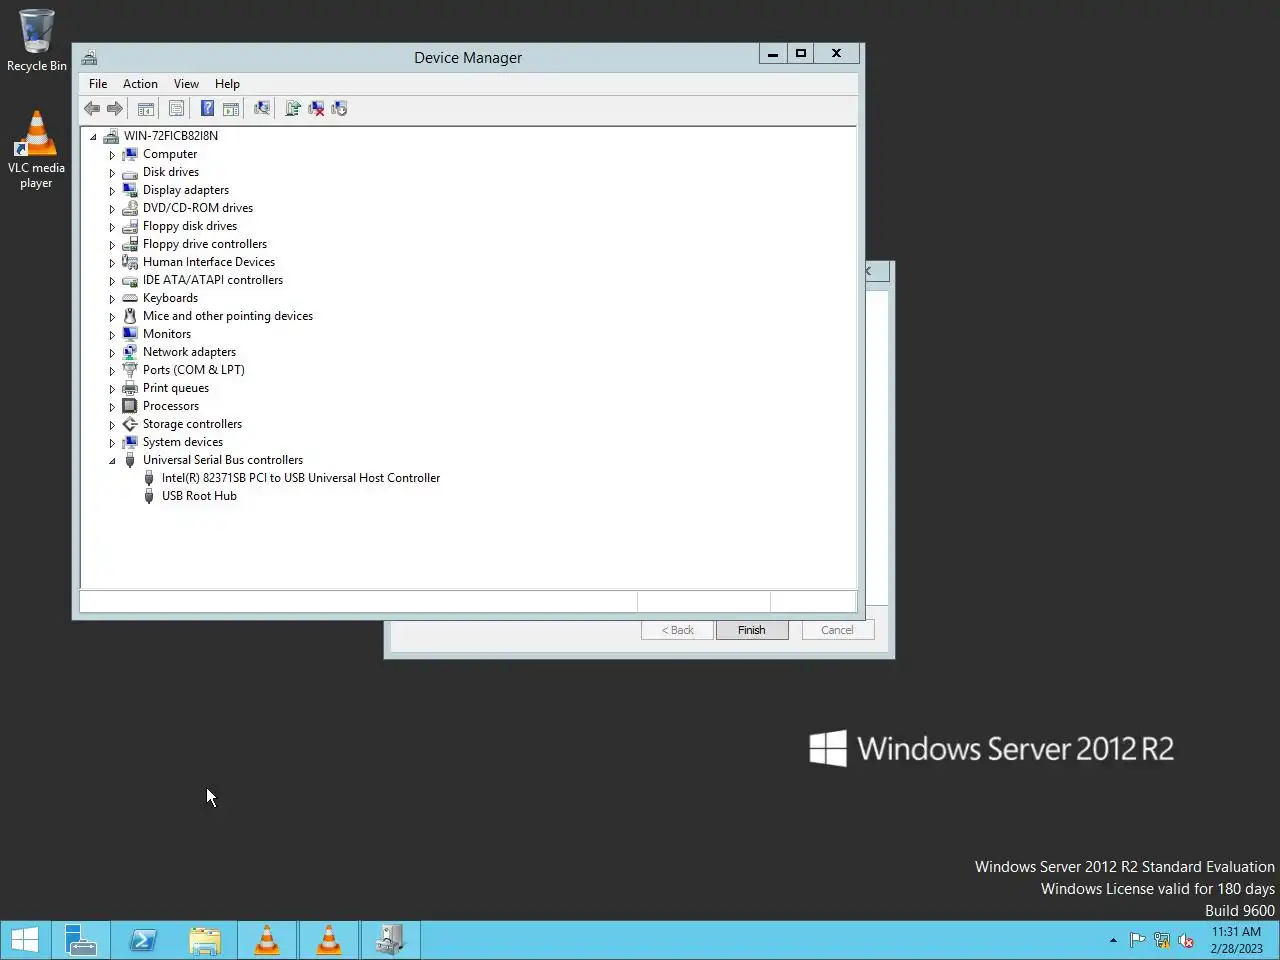Open Properties via the toolbar icon
Screen dimensions: 1280x960
point(177,109)
